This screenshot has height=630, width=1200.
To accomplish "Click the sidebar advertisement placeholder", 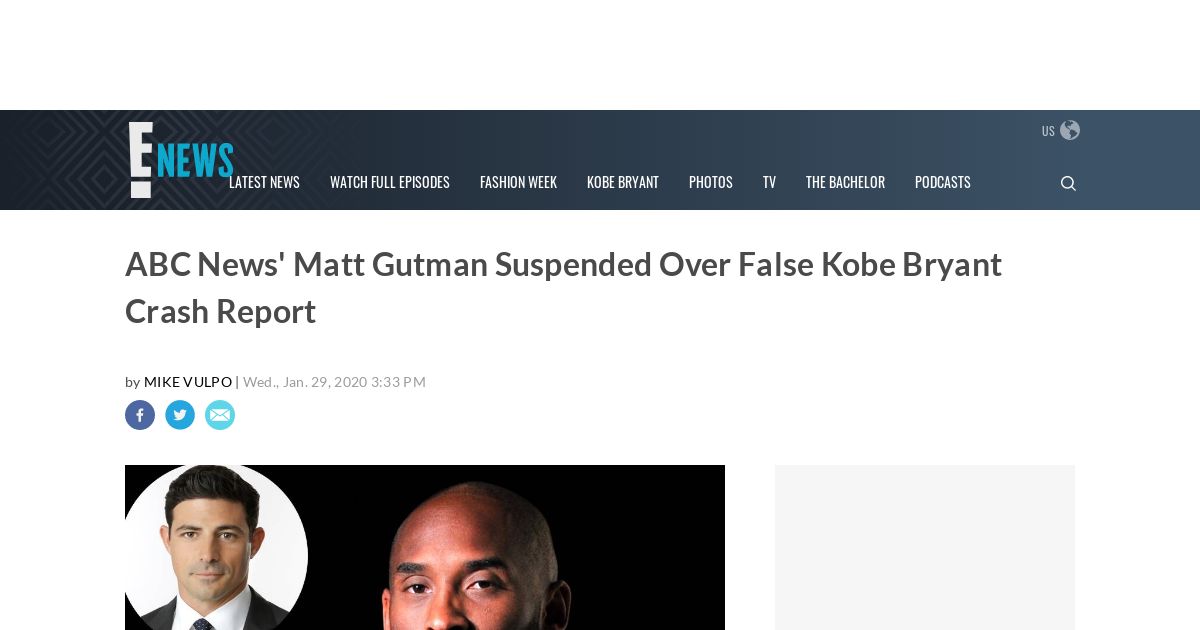I will coord(925,547).
